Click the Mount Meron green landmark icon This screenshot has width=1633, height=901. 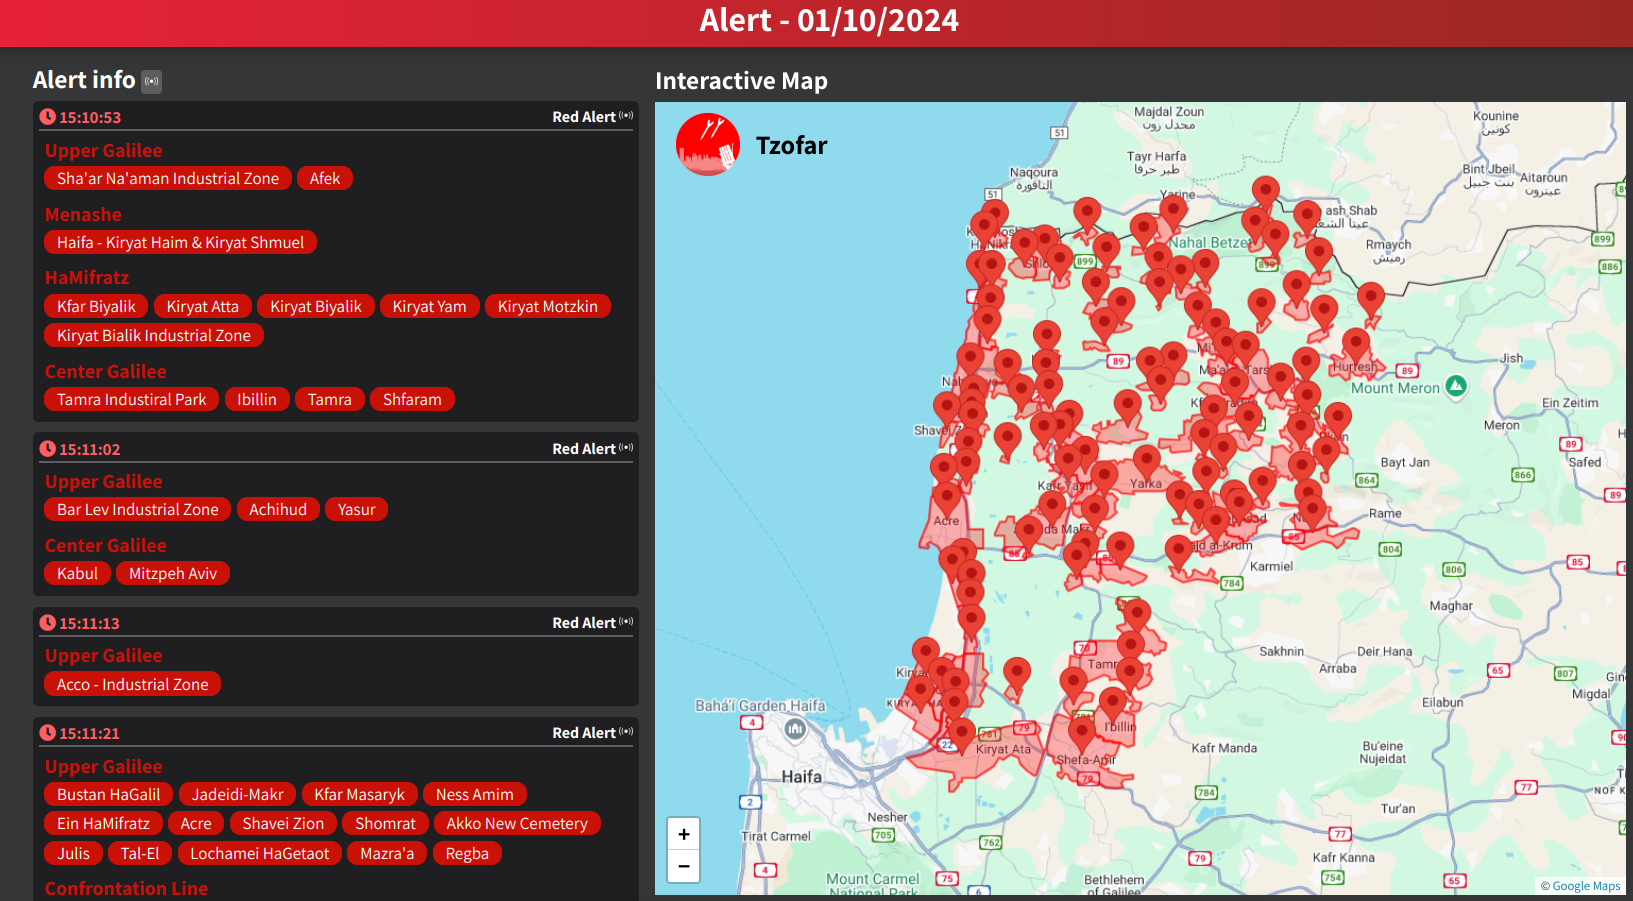(1456, 386)
